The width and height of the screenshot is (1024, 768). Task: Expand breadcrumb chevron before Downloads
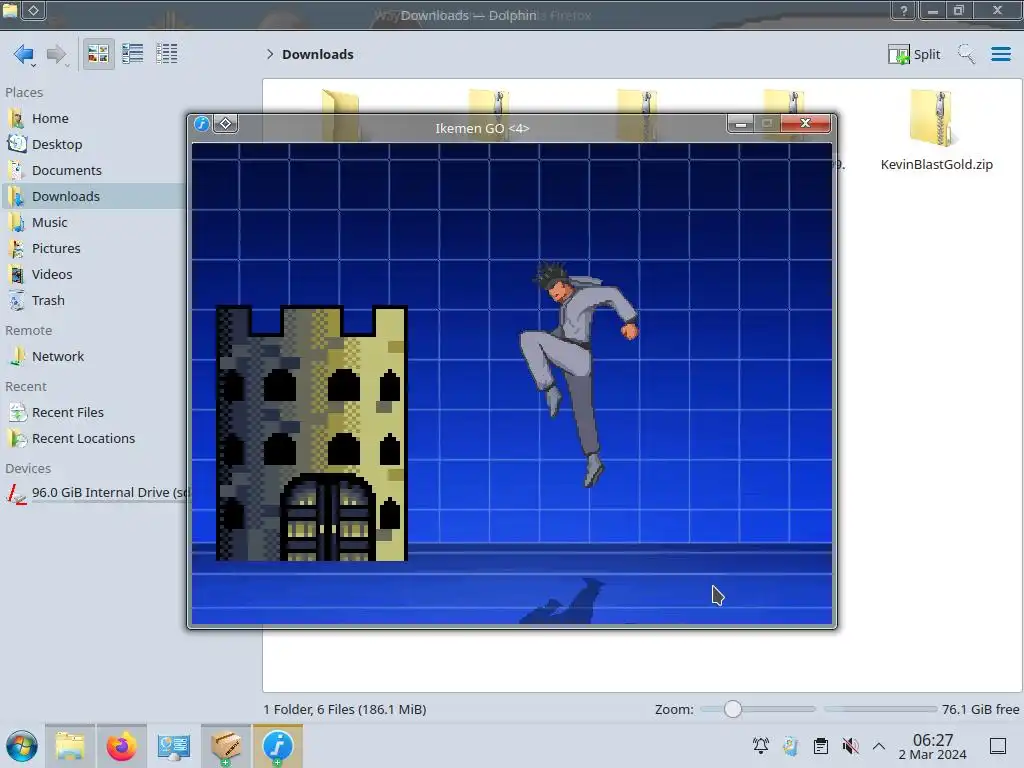pyautogui.click(x=270, y=54)
